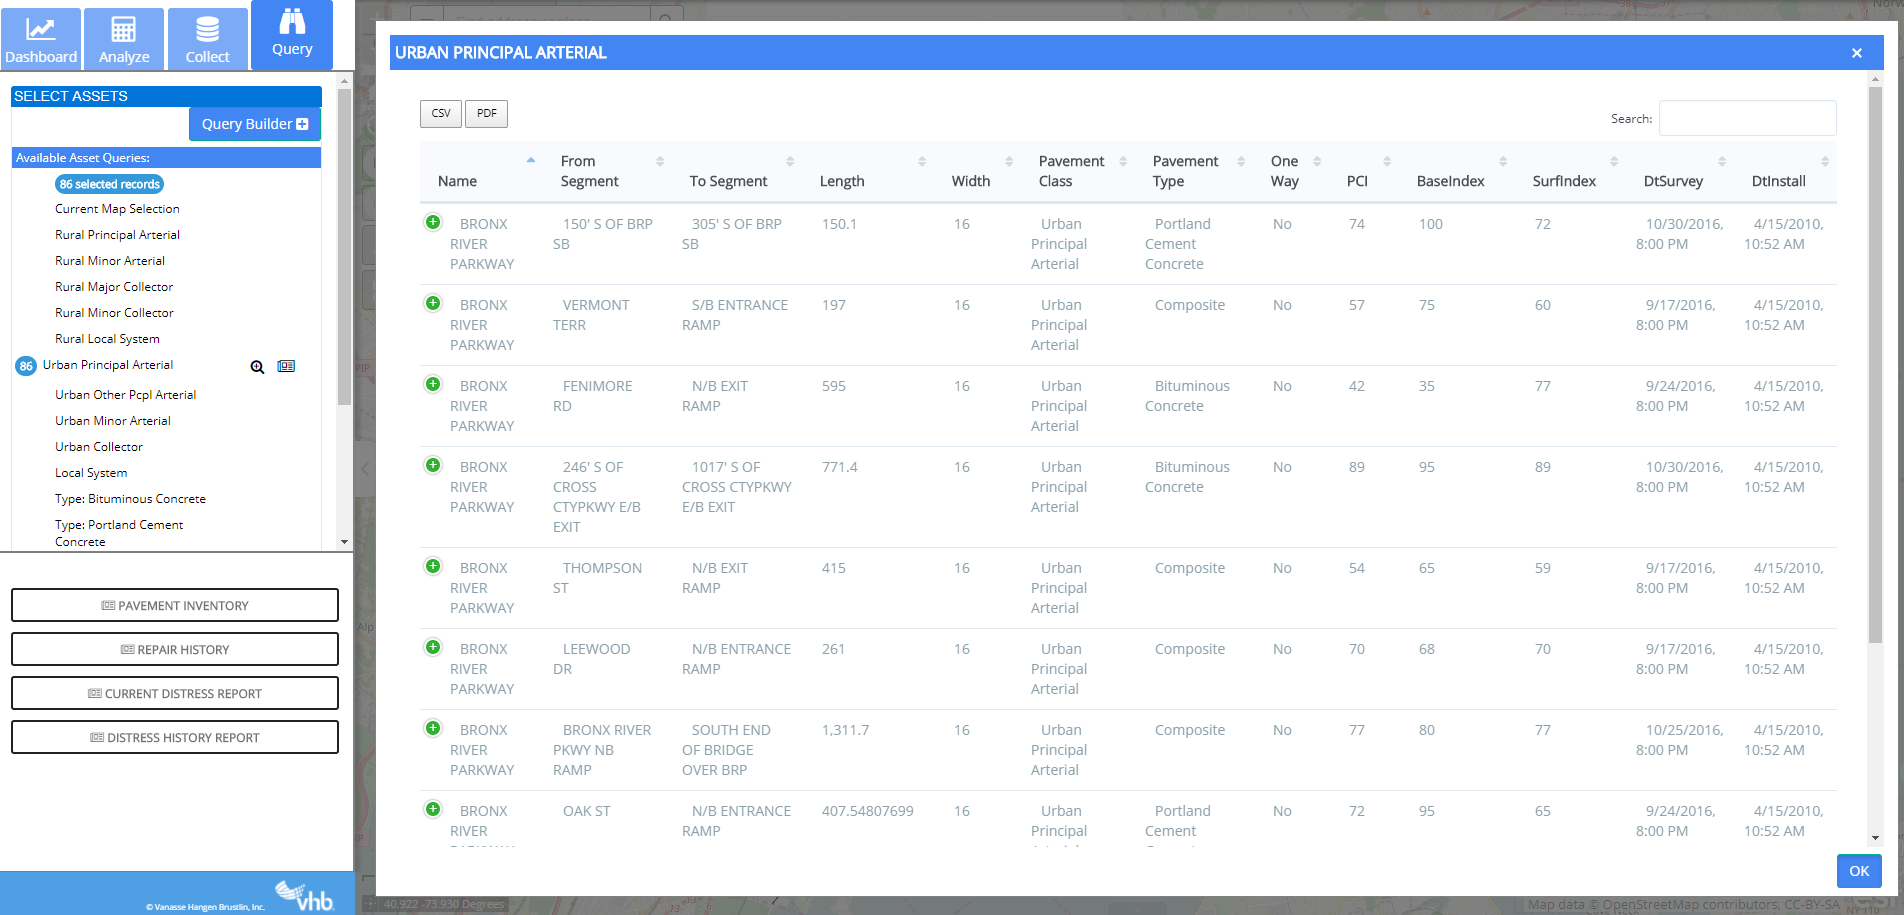1904x915 pixels.
Task: Open the Collect database icon tab
Action: pos(207,39)
